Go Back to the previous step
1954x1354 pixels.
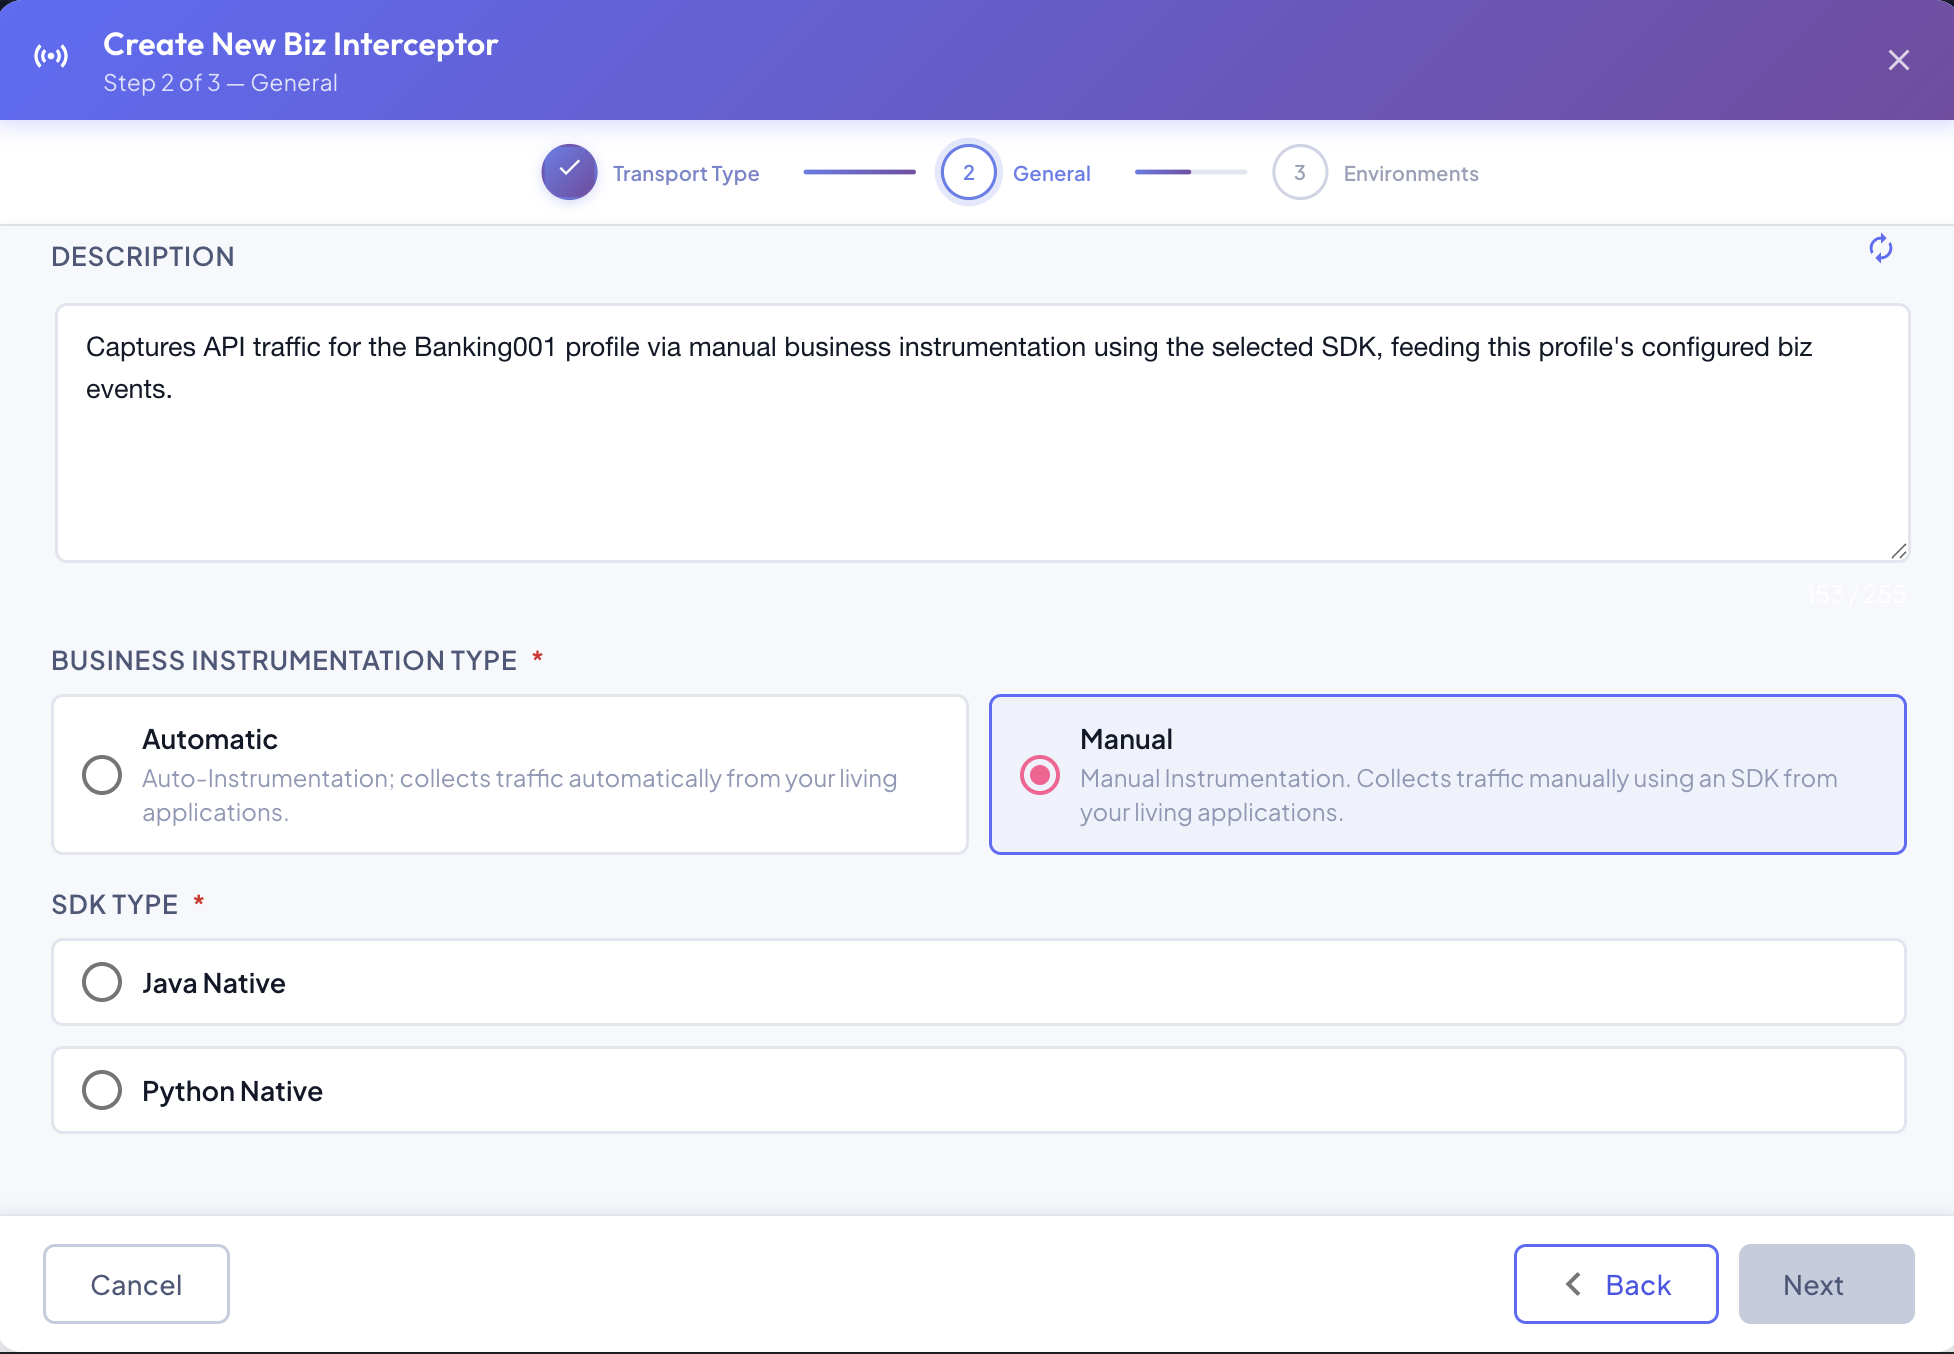click(1616, 1284)
